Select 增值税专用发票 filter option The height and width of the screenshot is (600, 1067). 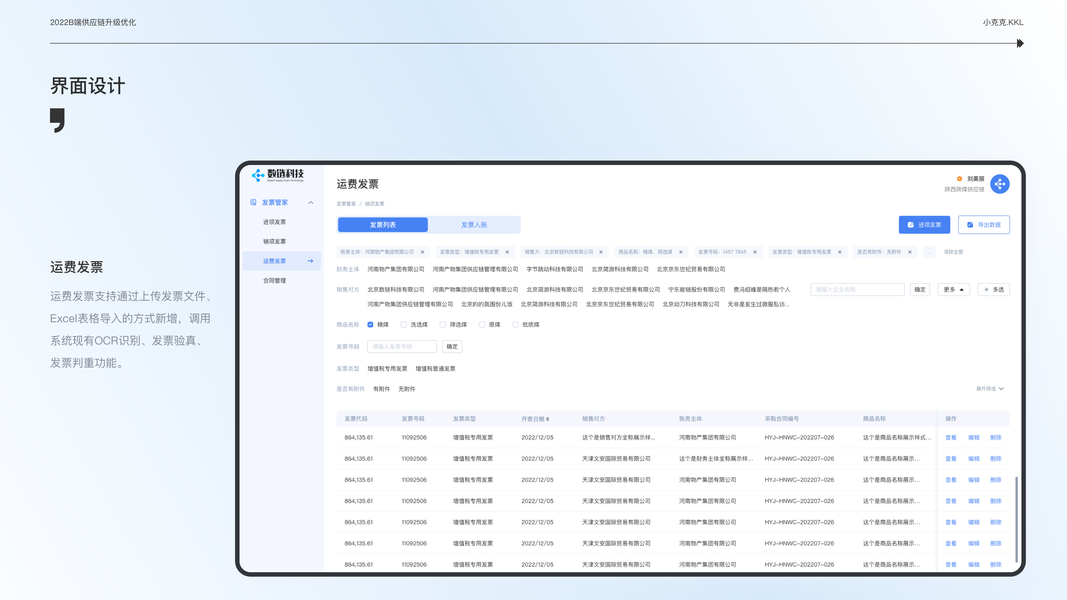387,369
